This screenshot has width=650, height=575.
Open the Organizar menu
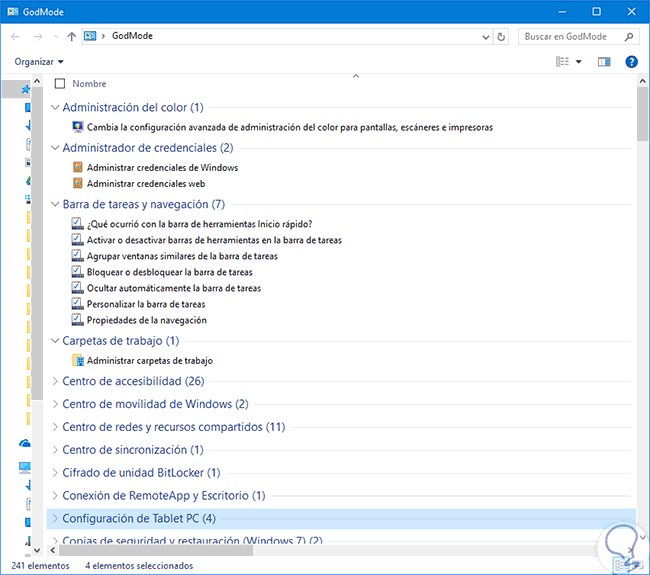click(39, 62)
